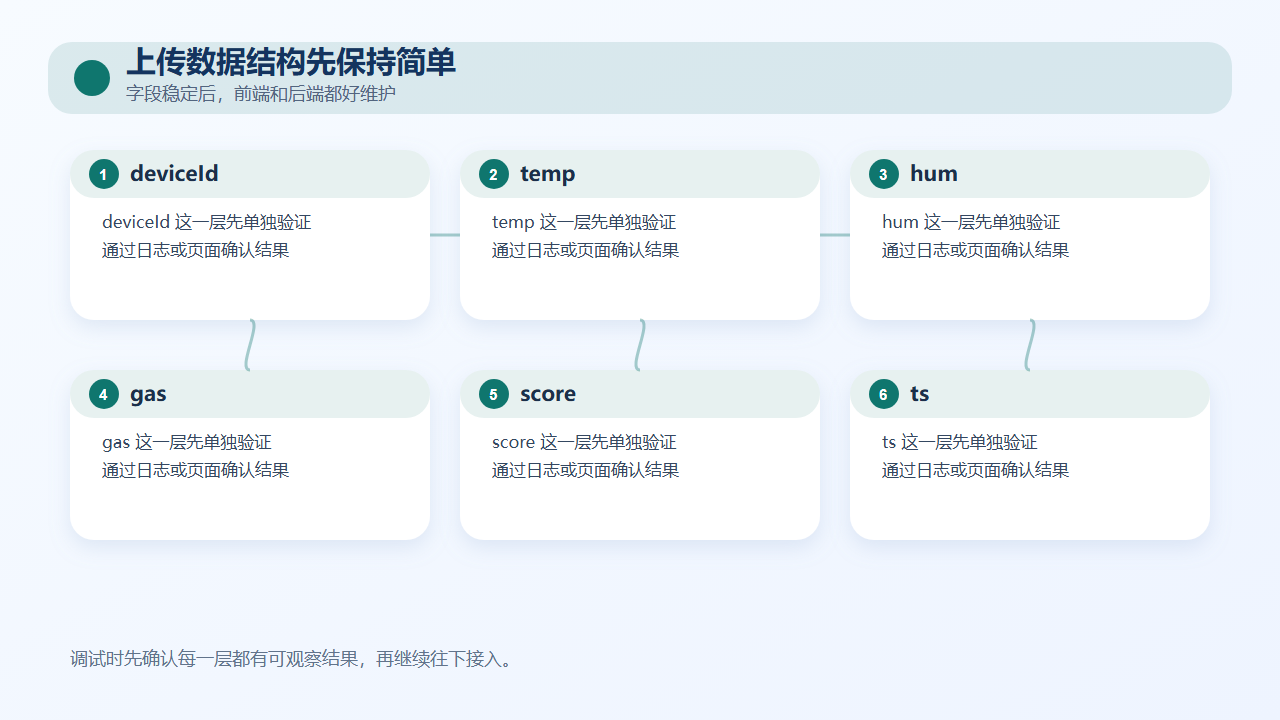1280x720 pixels.
Task: Select the score card heading
Action: pos(548,394)
